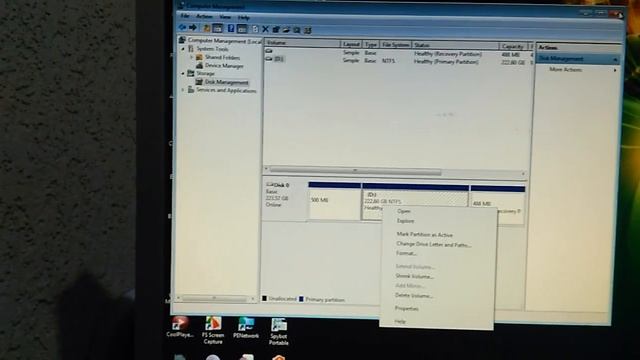
Task: Click the last toolbar icon after magnifier
Action: point(308,30)
